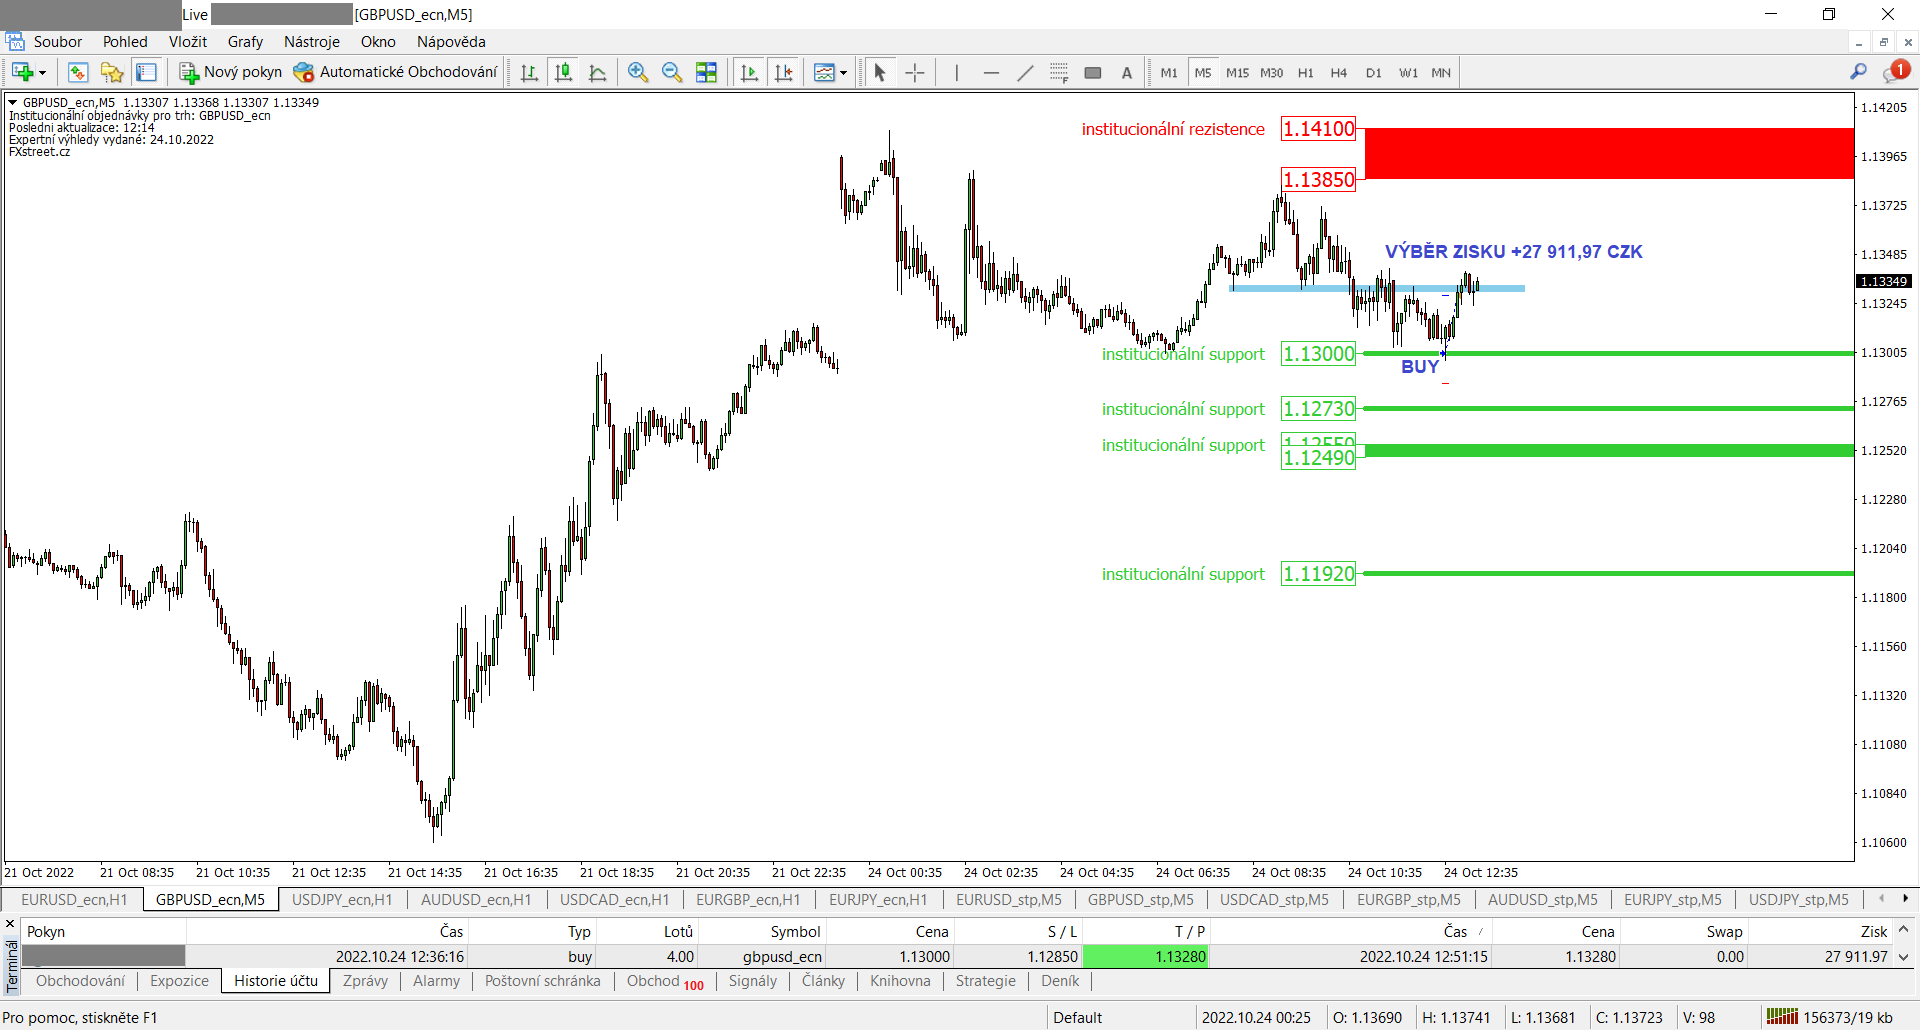The height and width of the screenshot is (1030, 1920).
Task: Open the Expozice terminal tab
Action: point(179,981)
